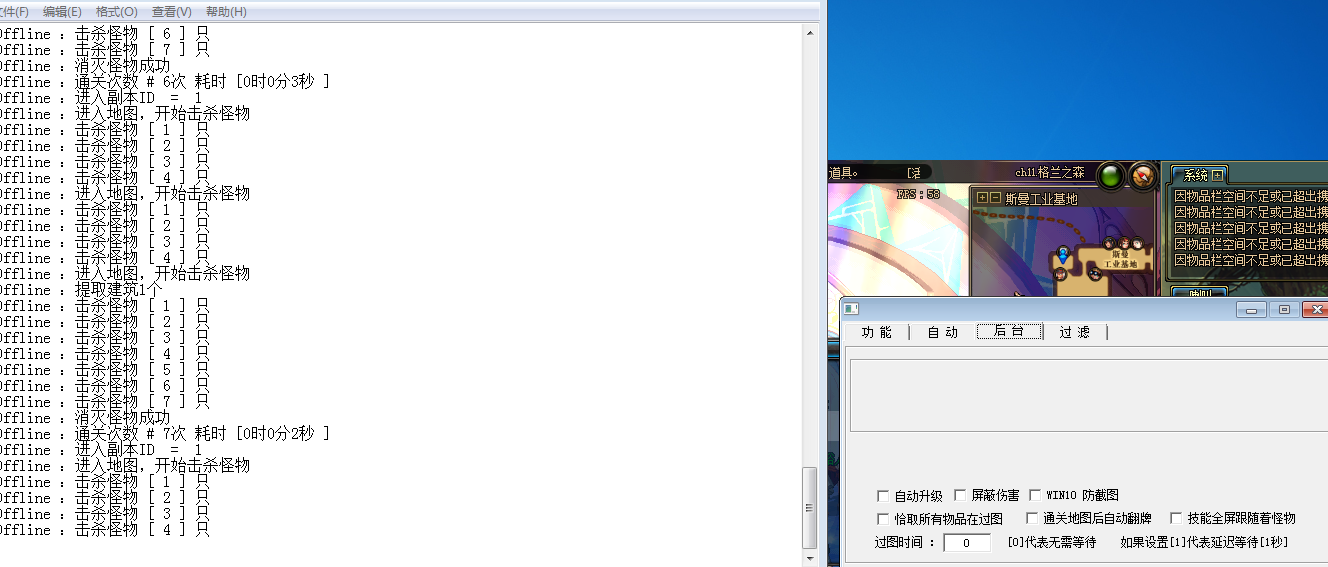
Task: Switch to the 过滤 tab
Action: [1074, 332]
